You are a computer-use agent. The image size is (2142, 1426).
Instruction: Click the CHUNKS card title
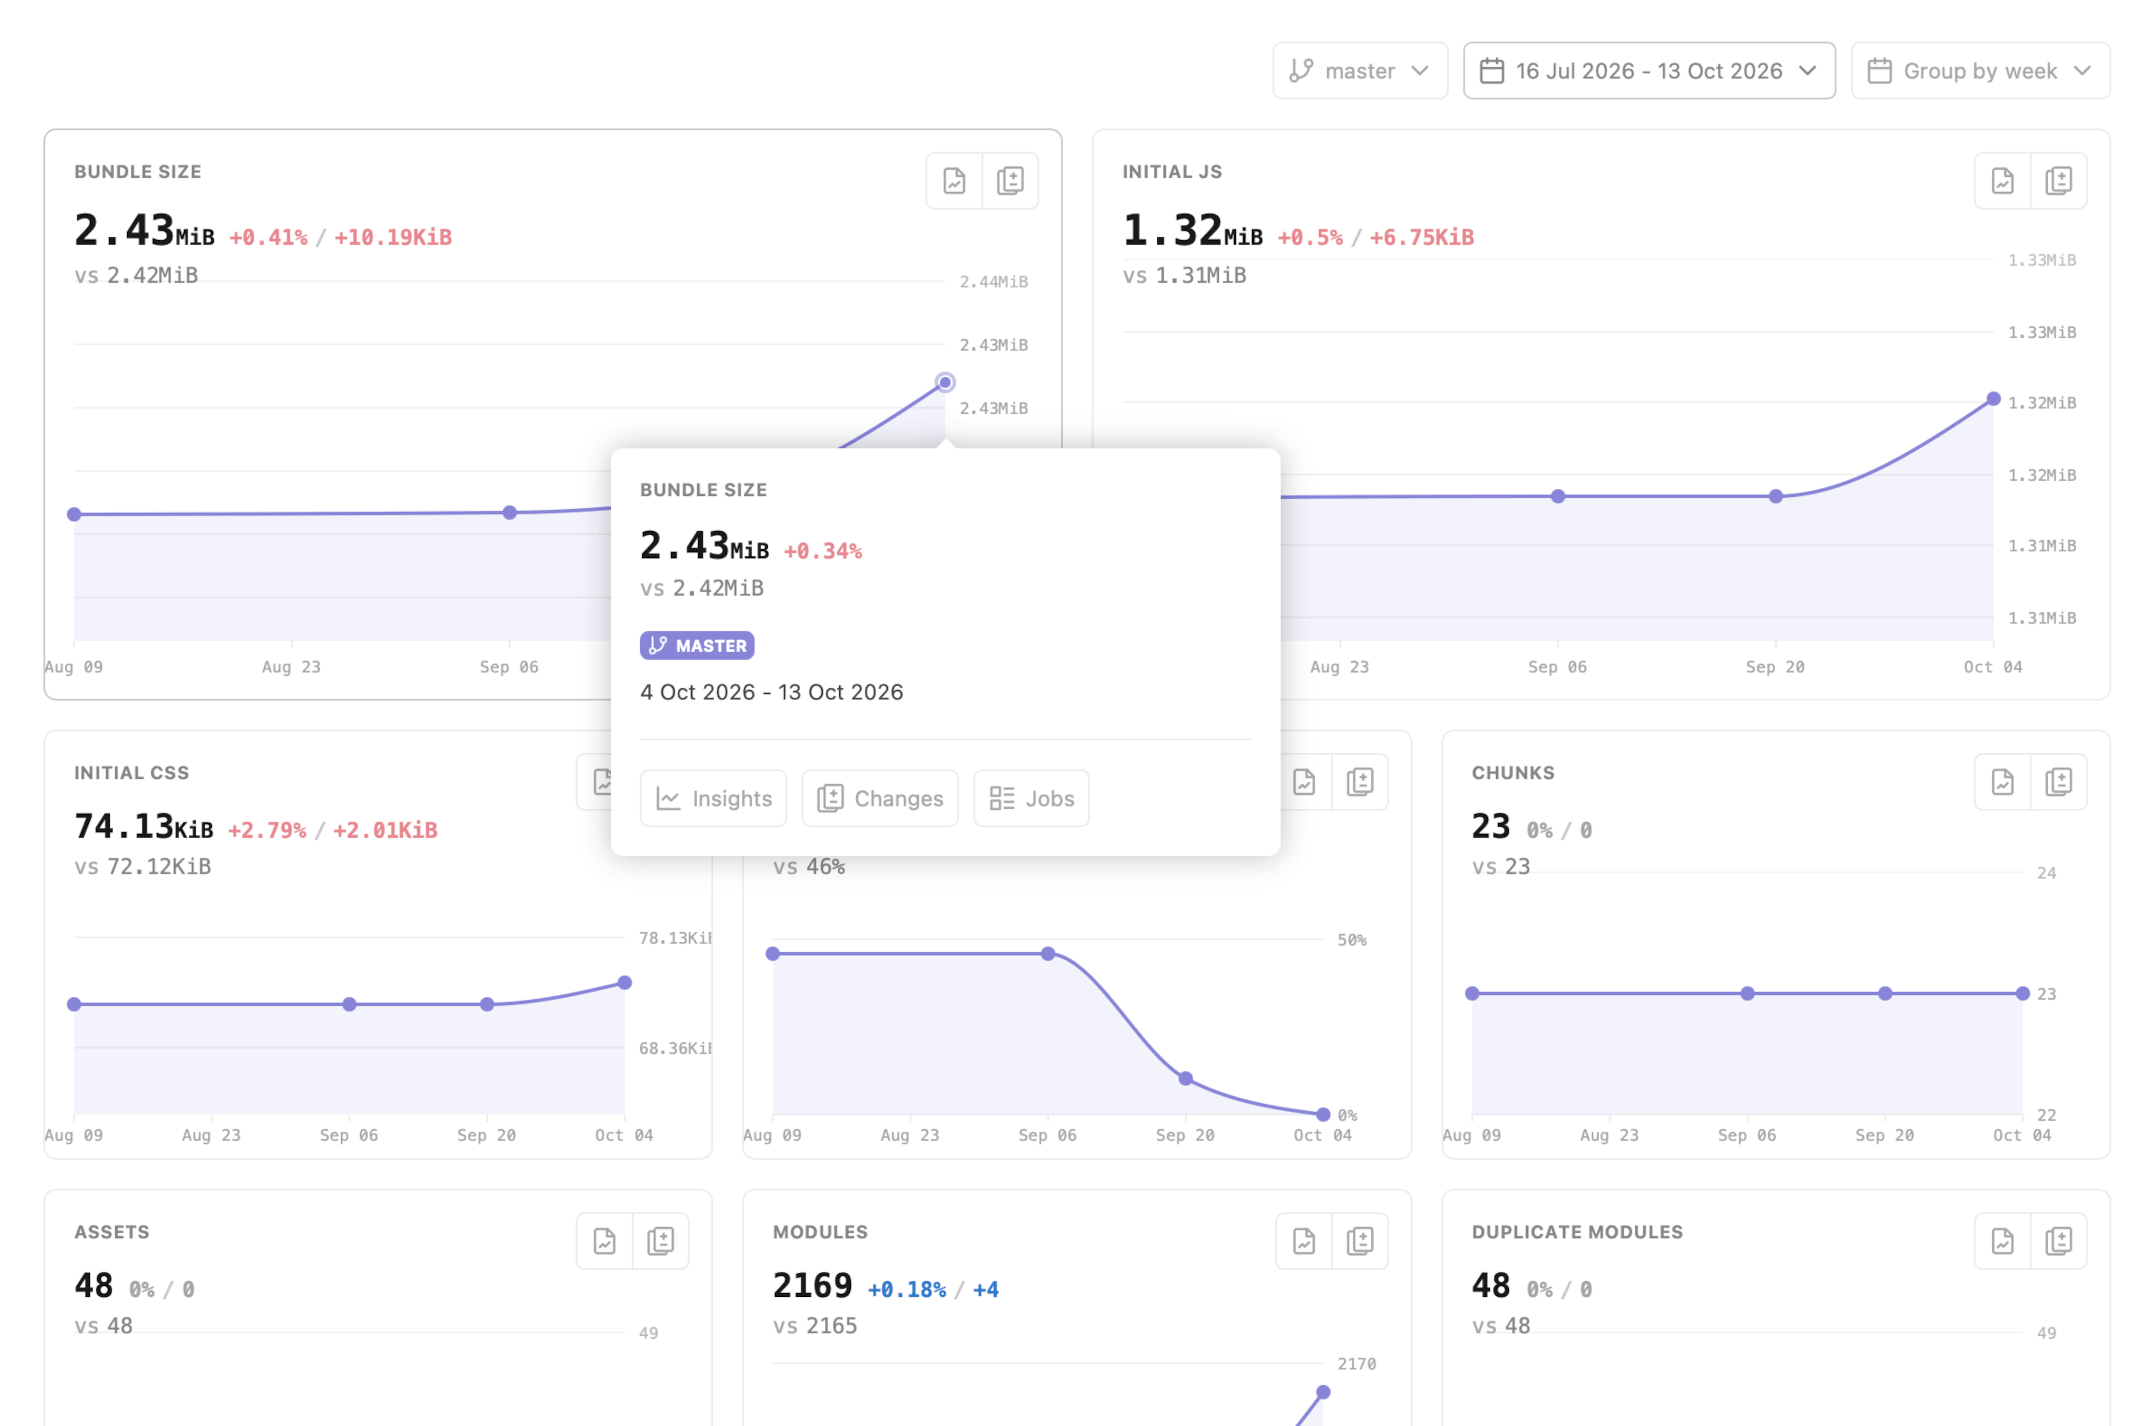click(x=1513, y=772)
